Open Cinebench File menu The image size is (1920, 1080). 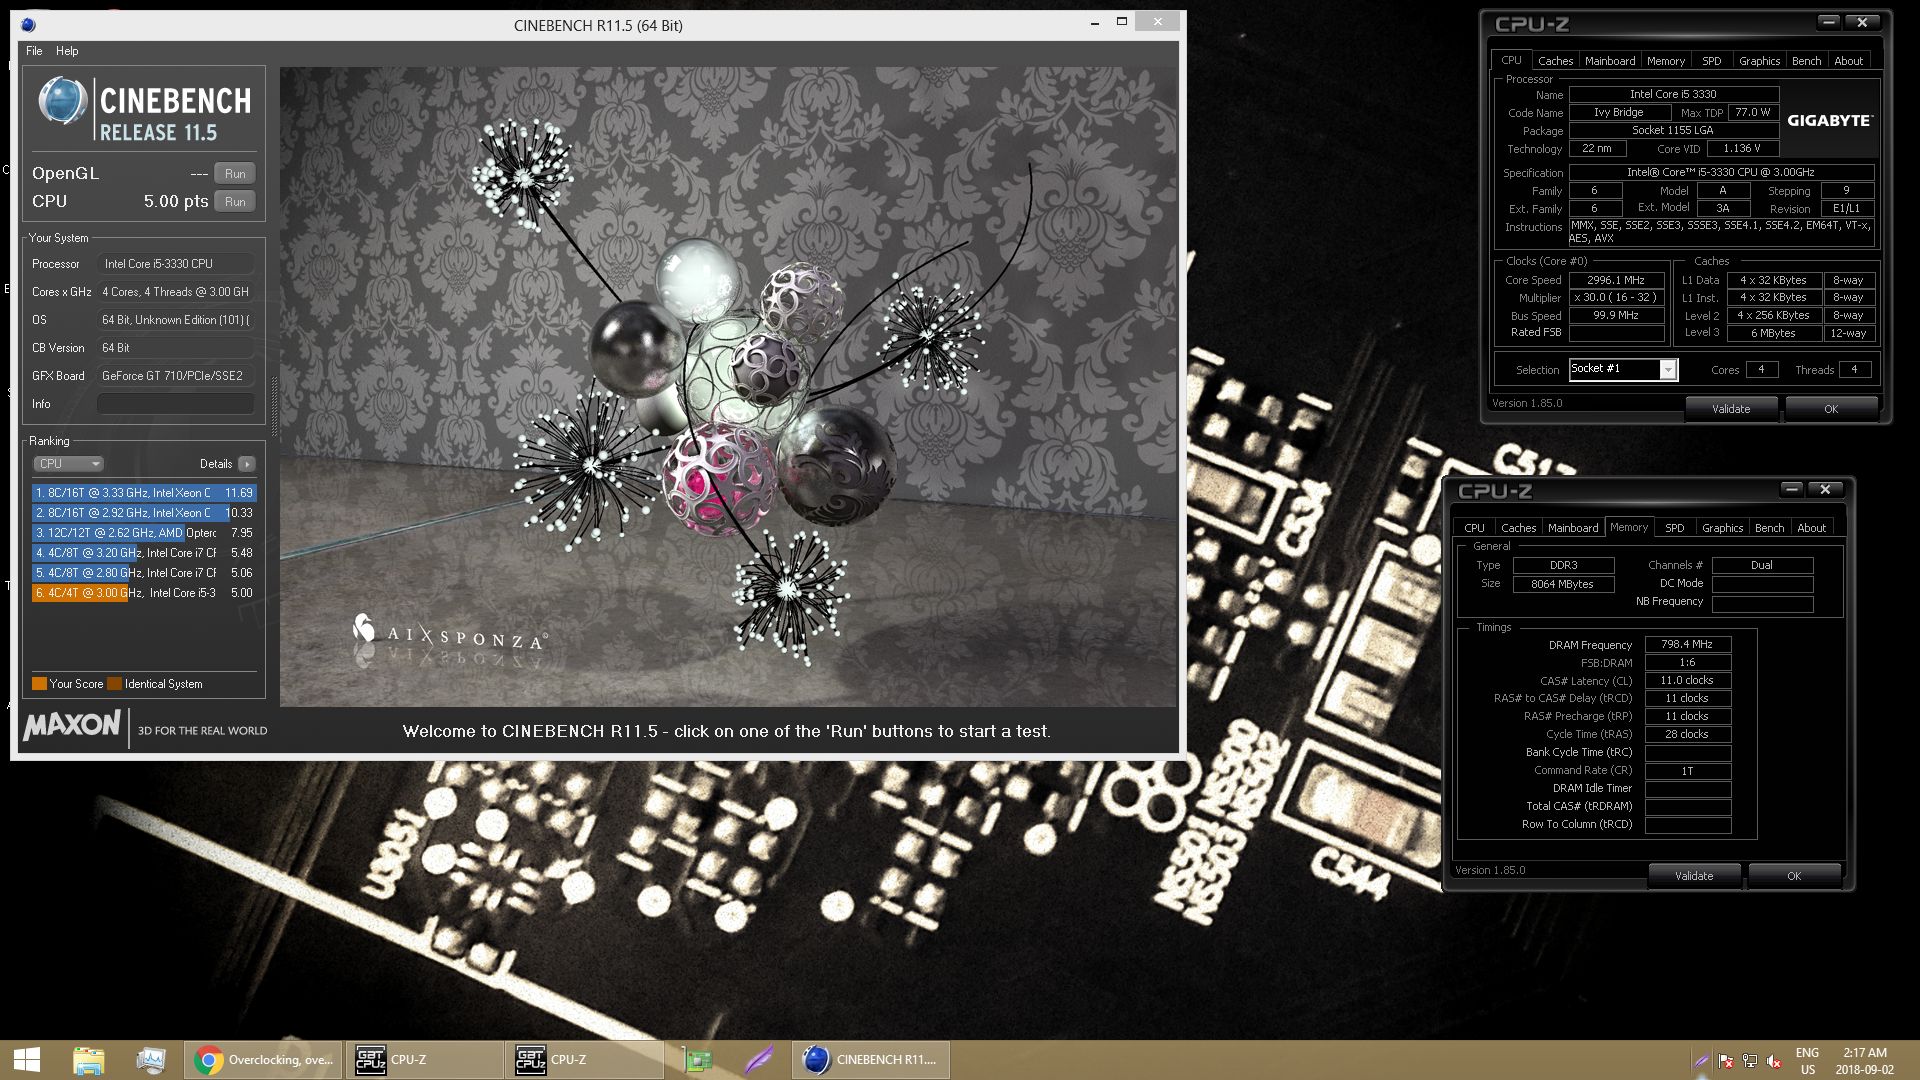click(34, 51)
